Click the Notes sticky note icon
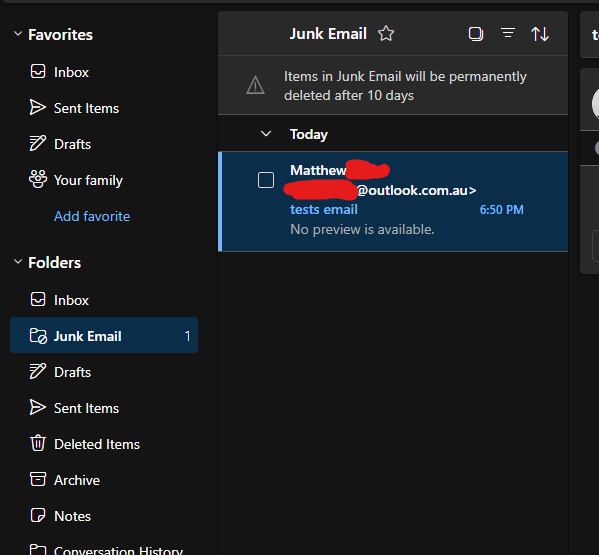The height and width of the screenshot is (555, 599). click(38, 515)
